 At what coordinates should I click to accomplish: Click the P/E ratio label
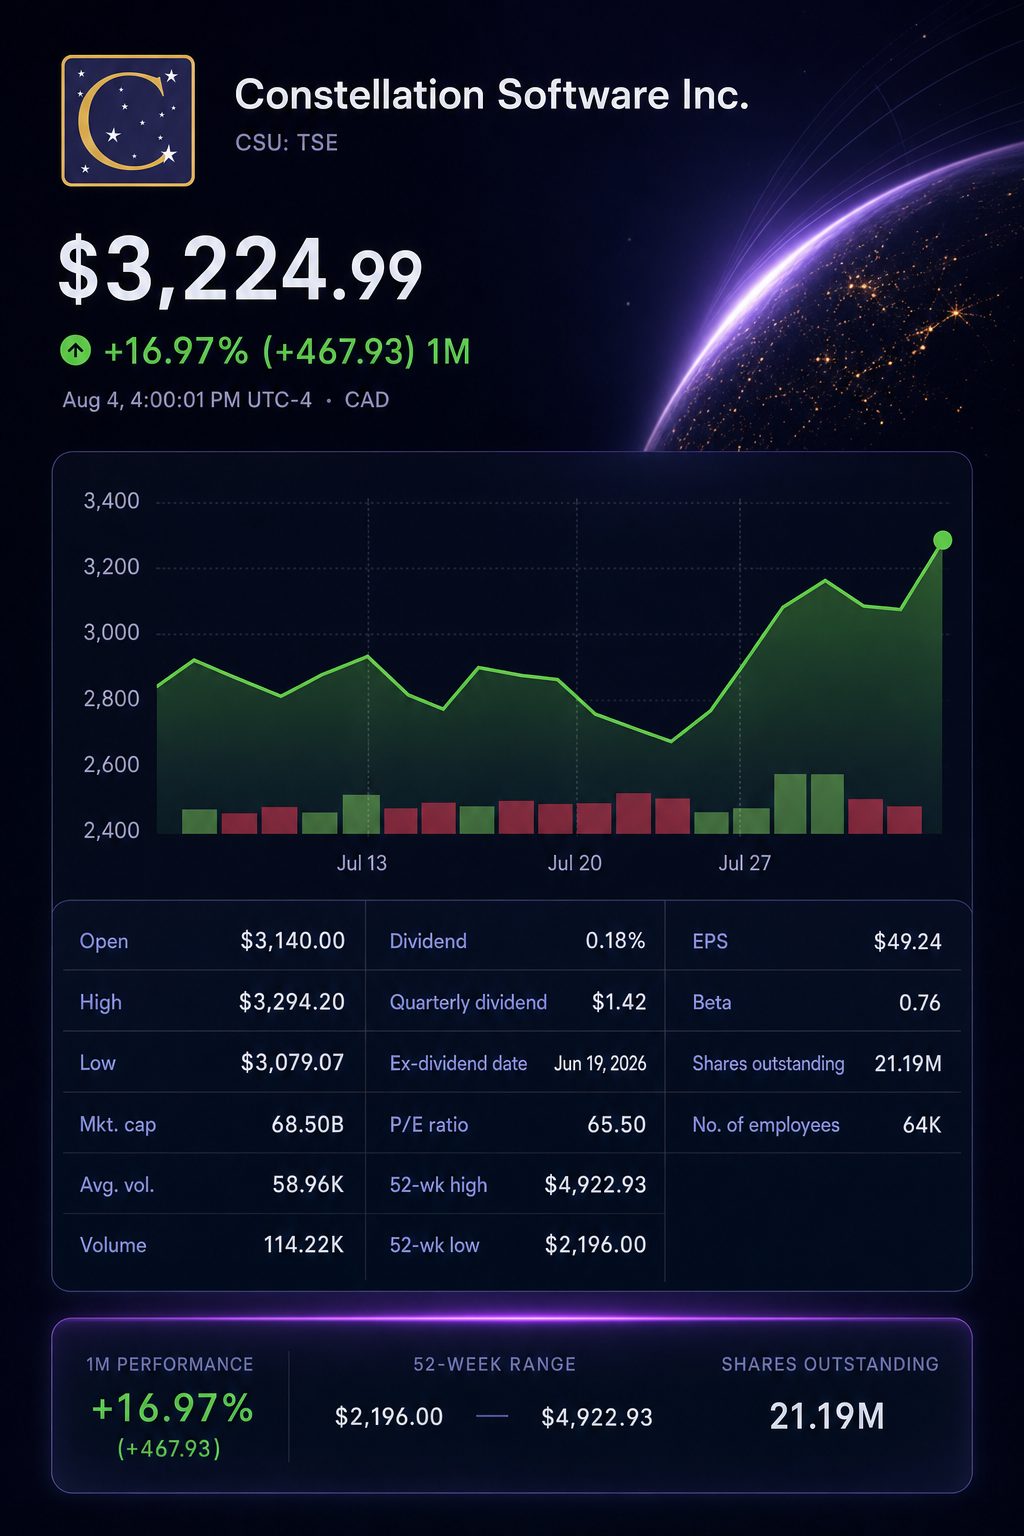point(429,1125)
